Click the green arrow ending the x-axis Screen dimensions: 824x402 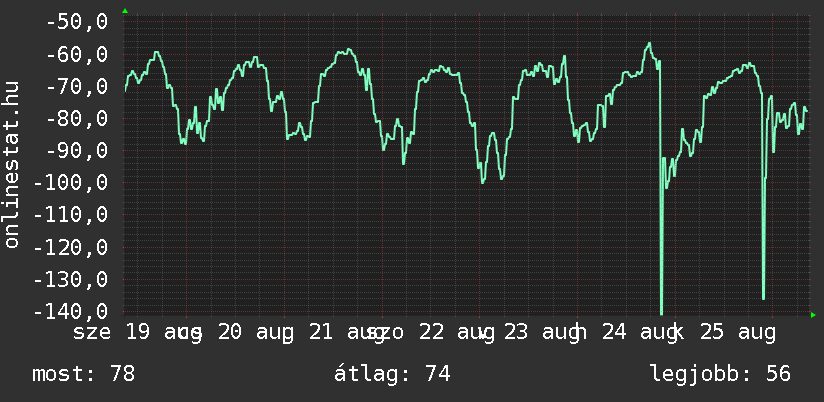[x=813, y=315]
